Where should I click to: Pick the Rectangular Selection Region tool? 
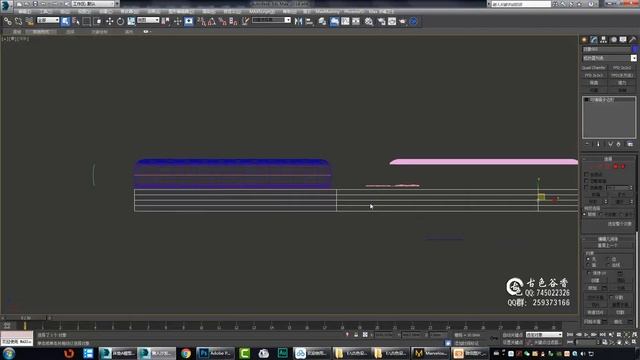click(x=87, y=21)
